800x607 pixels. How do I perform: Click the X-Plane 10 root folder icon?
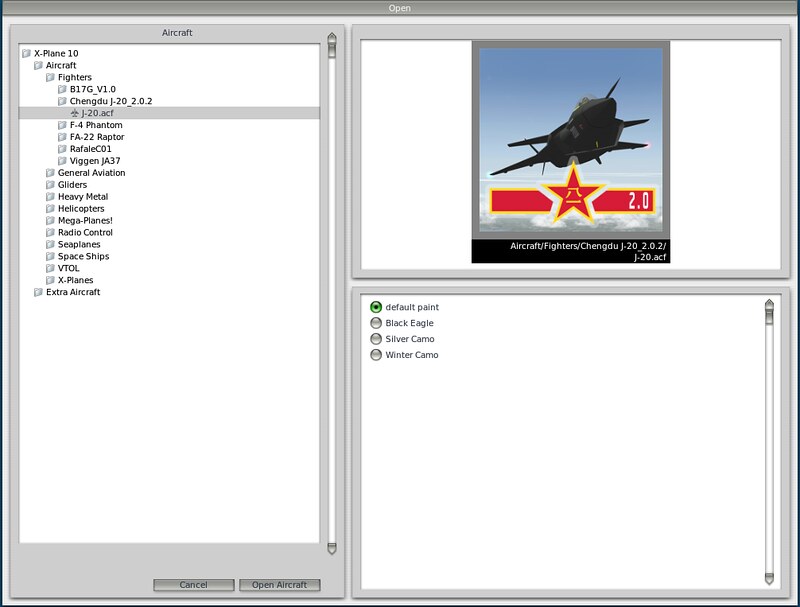tap(27, 53)
